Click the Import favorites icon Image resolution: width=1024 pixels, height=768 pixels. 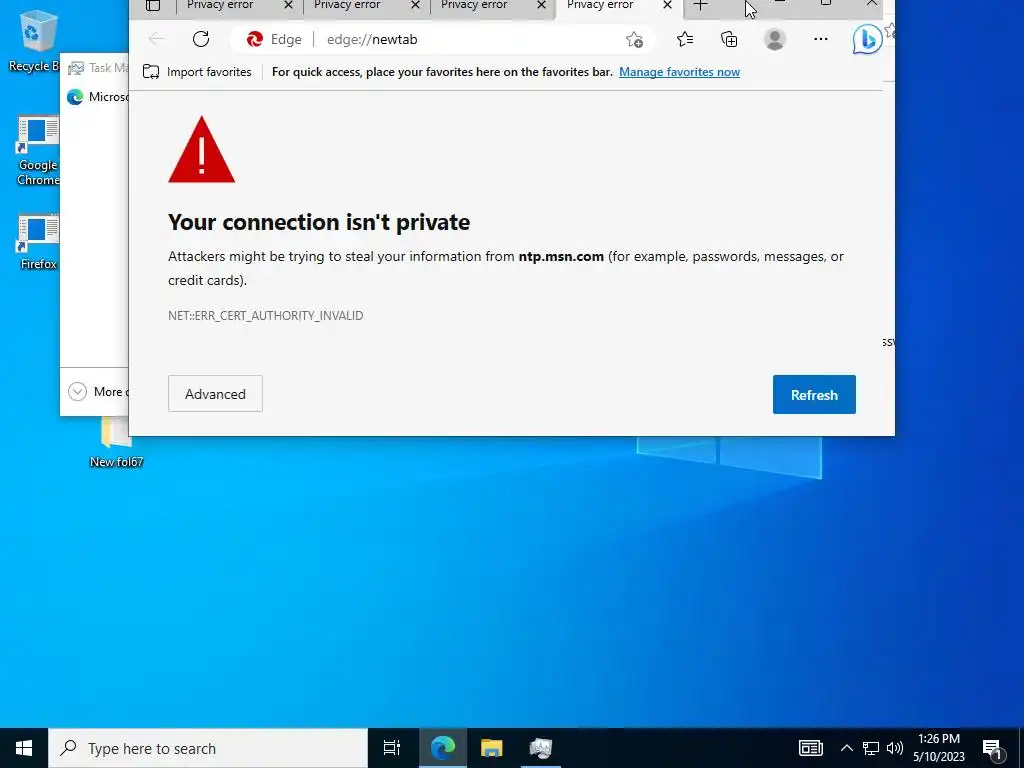[151, 72]
